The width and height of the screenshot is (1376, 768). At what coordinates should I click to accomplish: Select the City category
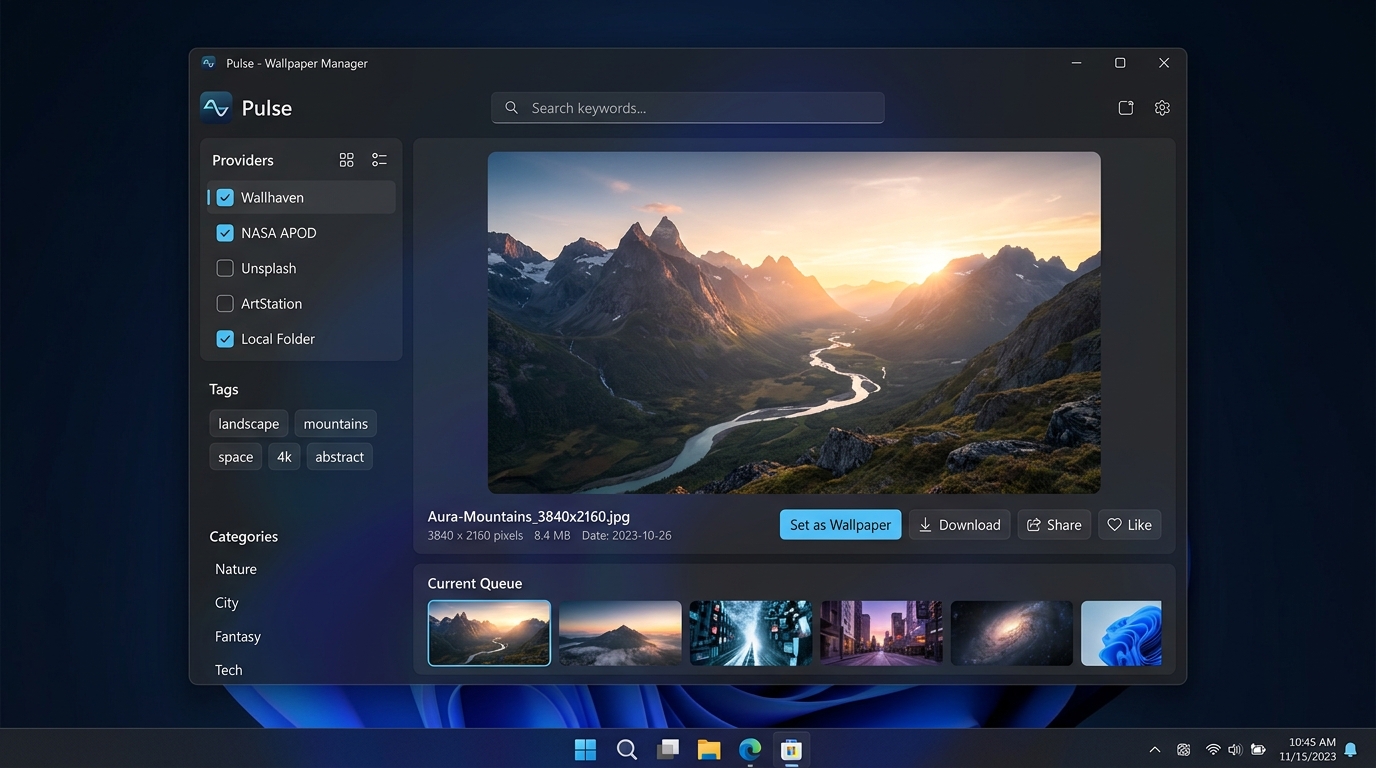point(227,603)
